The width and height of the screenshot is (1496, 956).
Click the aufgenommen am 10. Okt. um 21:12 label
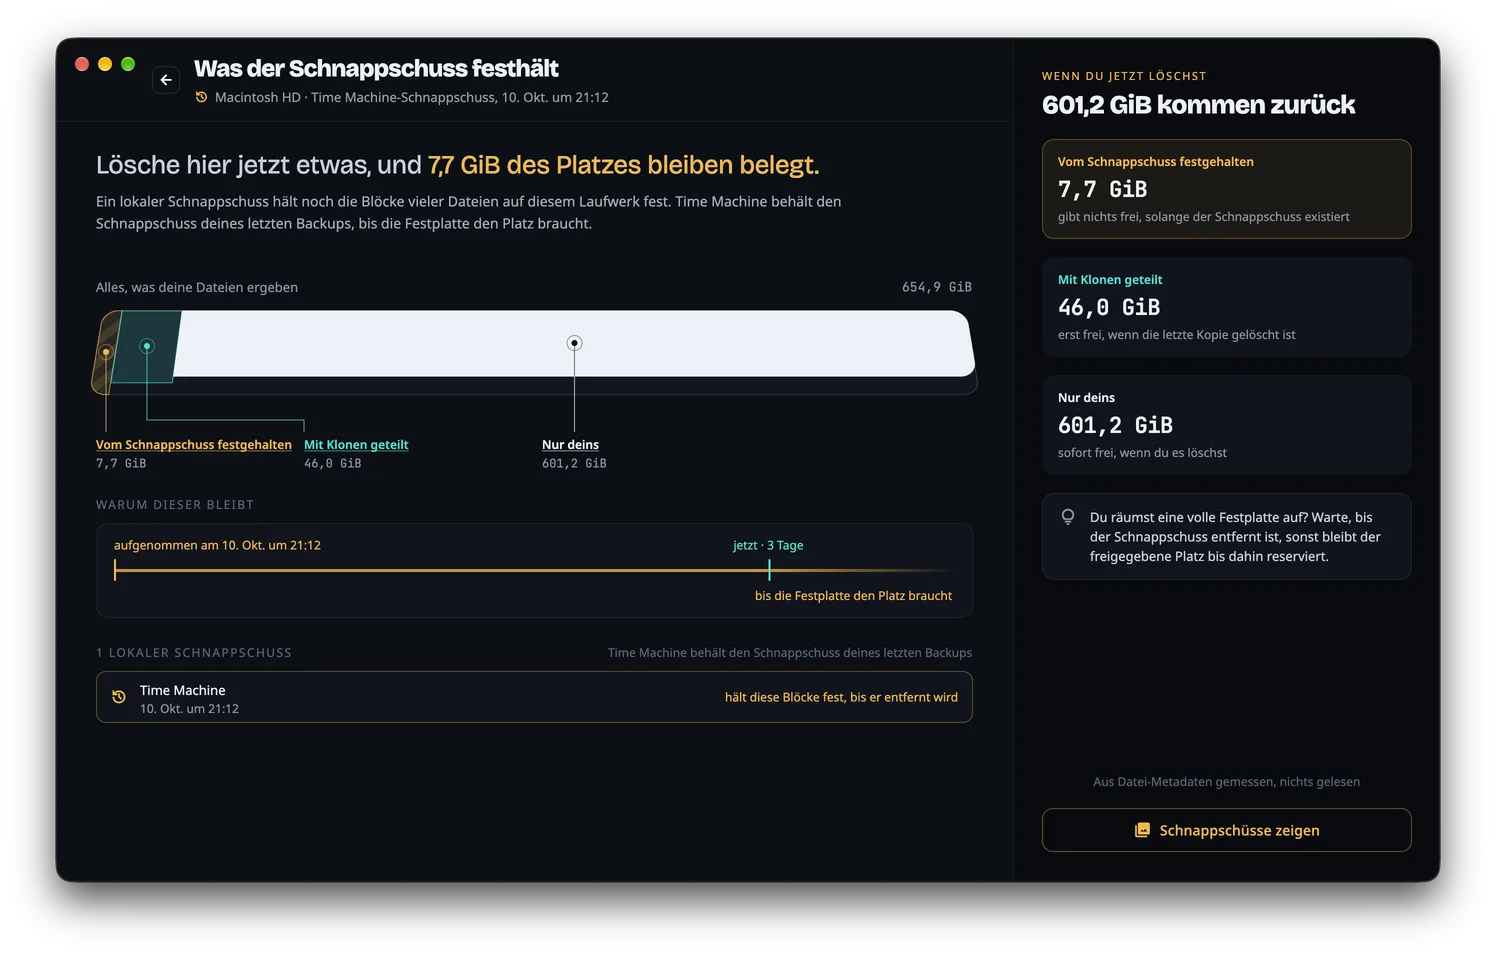[217, 545]
